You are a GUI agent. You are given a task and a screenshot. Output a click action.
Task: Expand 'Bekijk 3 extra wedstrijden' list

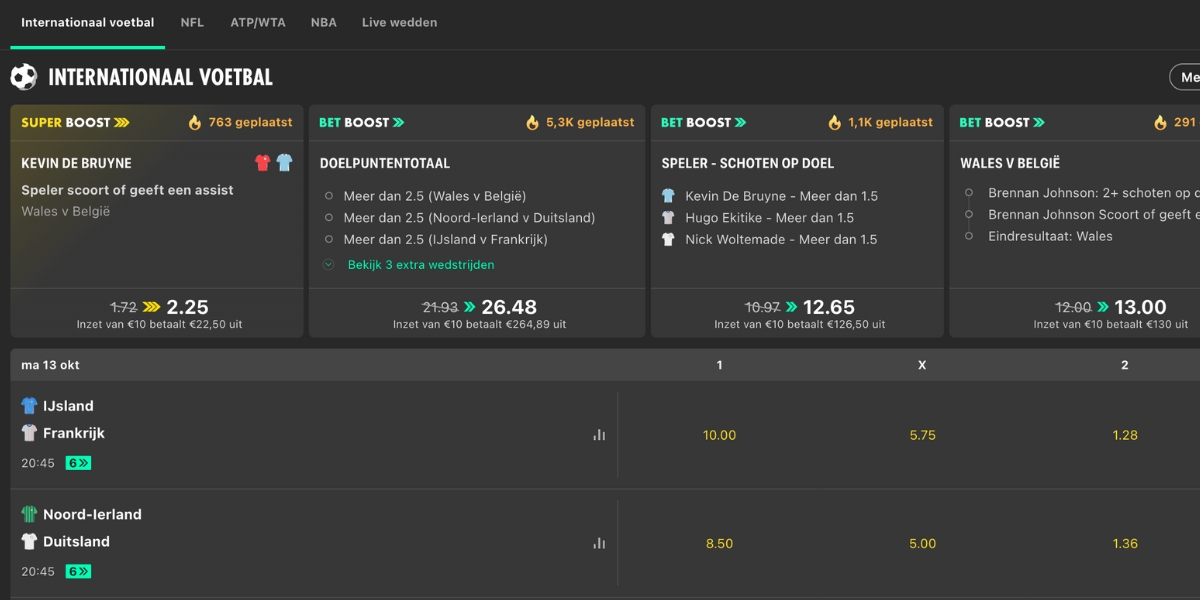tap(420, 265)
